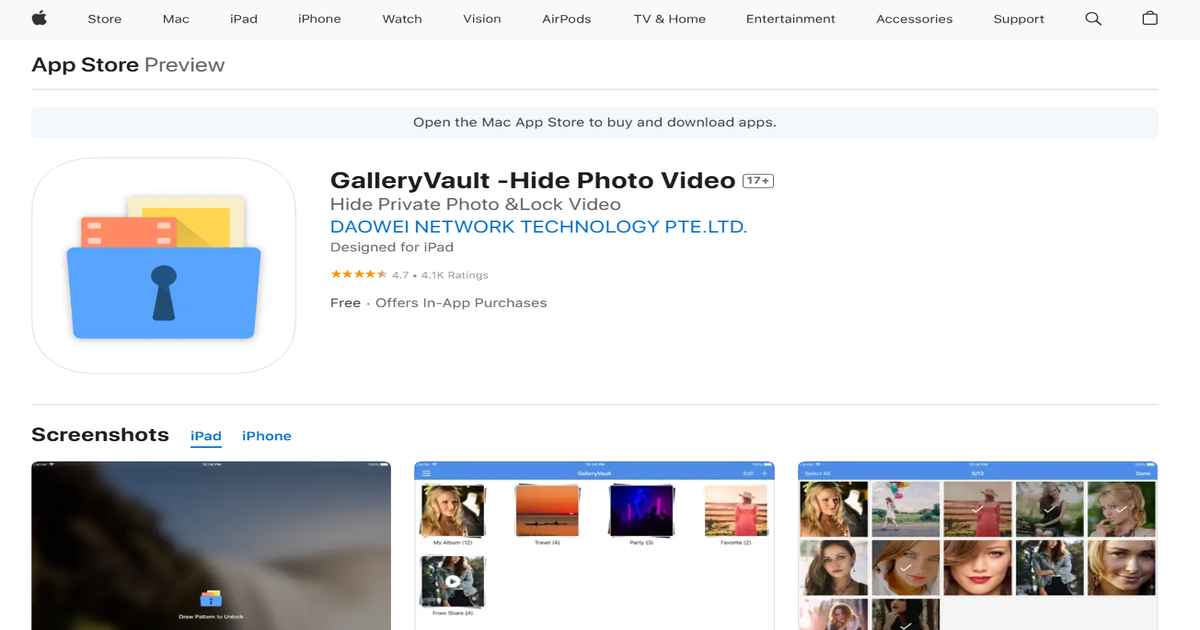Open the Store menu

[x=104, y=19]
